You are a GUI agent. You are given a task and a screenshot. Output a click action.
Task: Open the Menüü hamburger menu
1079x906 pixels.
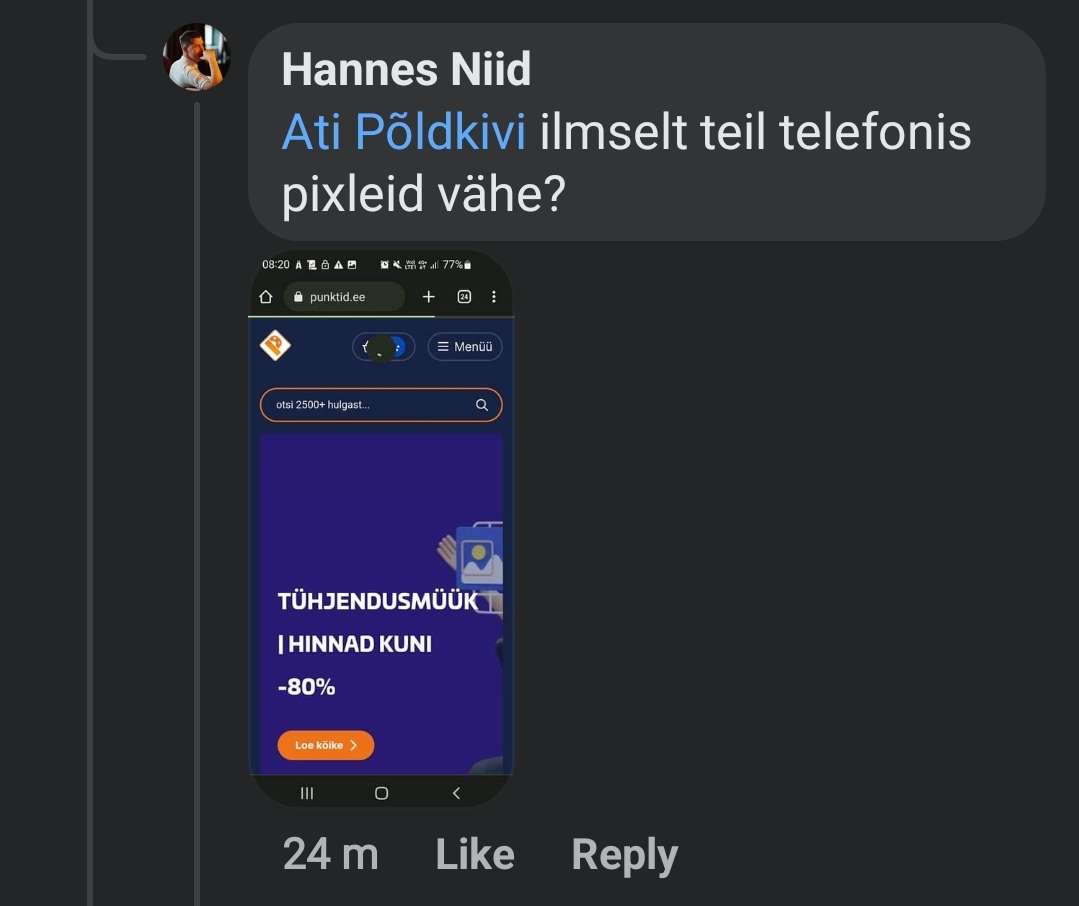465,347
